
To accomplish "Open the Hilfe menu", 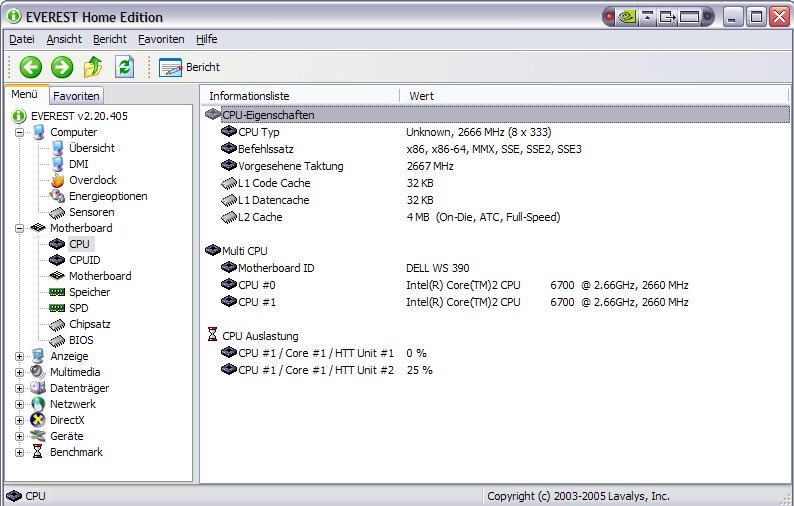I will pyautogui.click(x=207, y=39).
